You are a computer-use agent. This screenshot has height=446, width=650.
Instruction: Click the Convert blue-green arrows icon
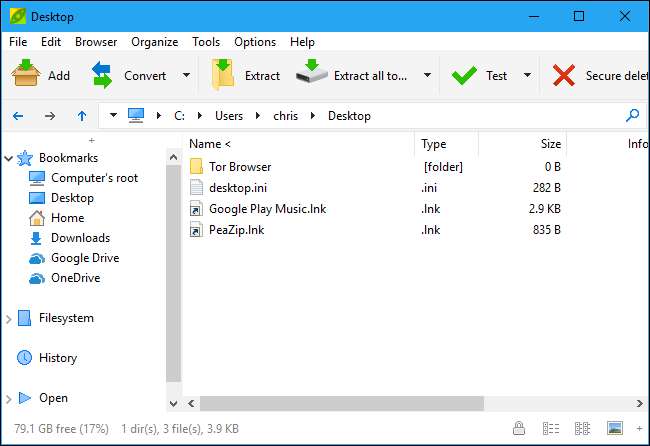102,75
